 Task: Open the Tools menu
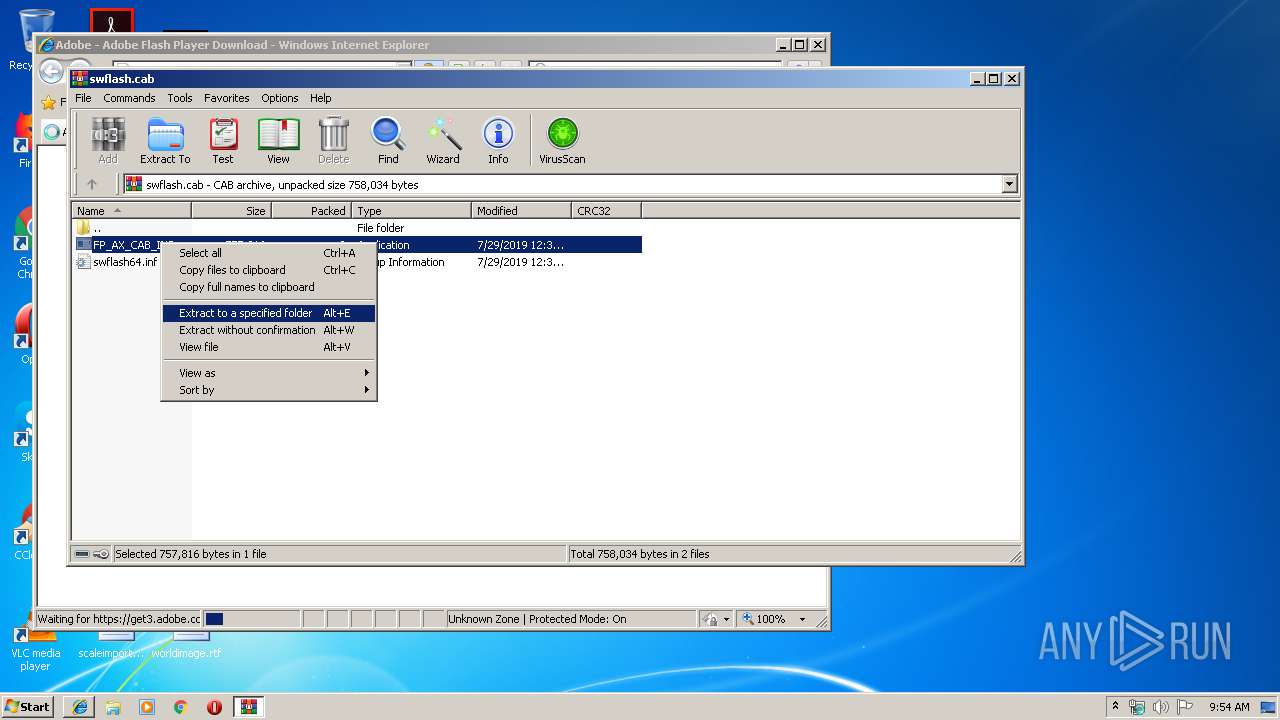180,98
